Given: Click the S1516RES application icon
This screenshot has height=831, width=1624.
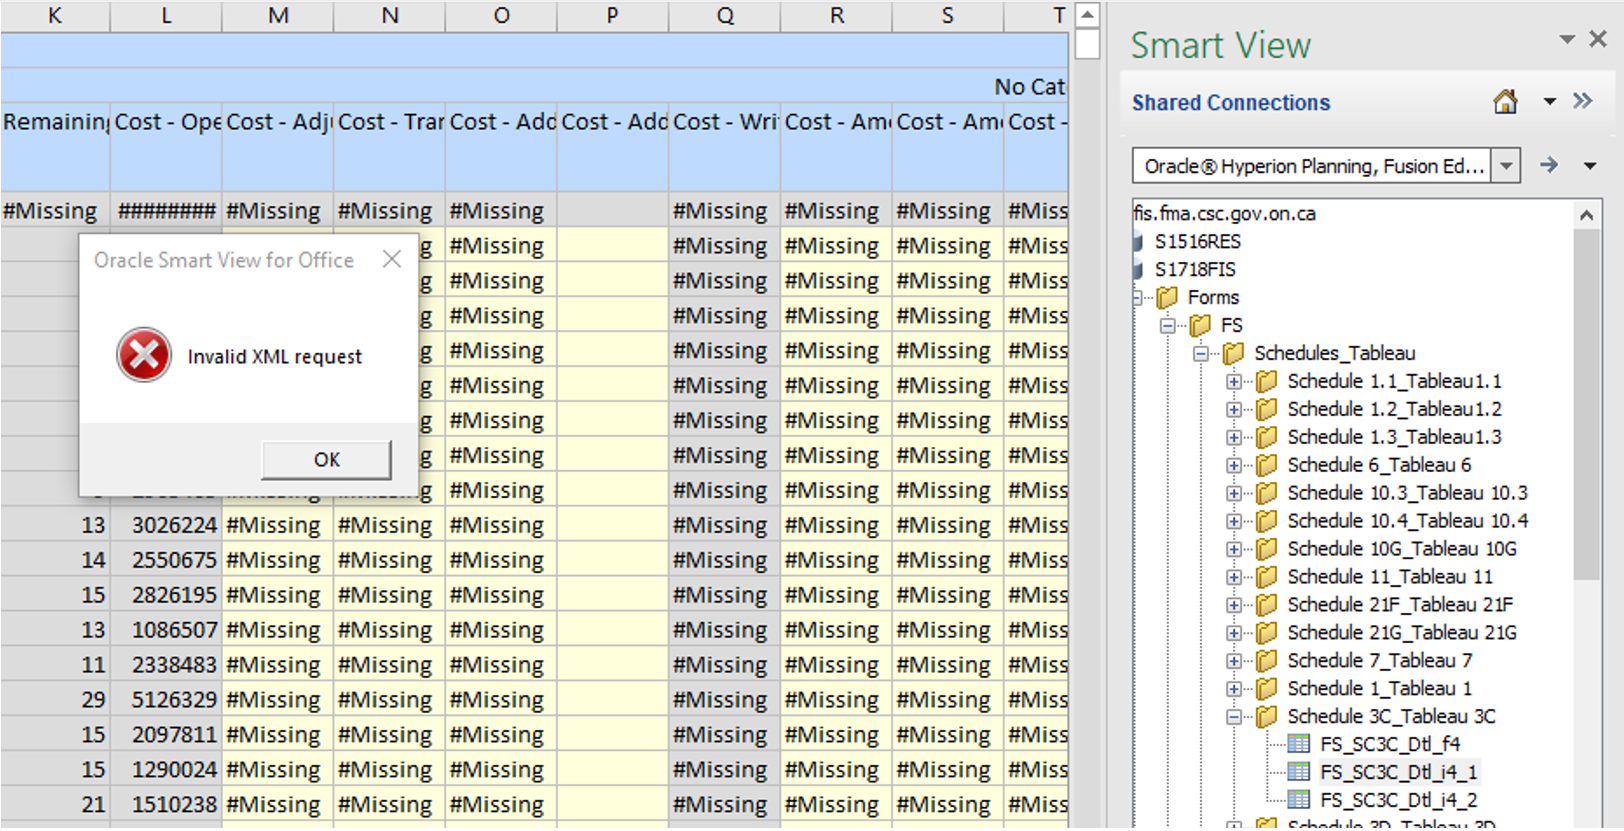Looking at the screenshot, I should point(1139,242).
